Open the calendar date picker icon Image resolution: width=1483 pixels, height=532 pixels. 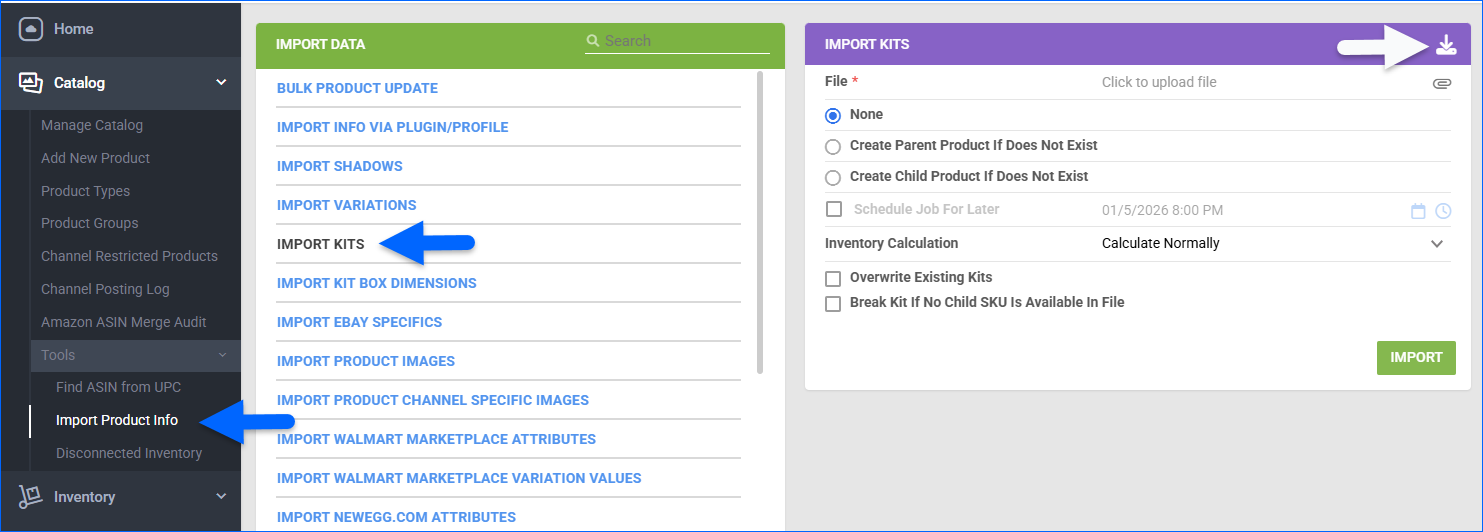[x=1417, y=211]
